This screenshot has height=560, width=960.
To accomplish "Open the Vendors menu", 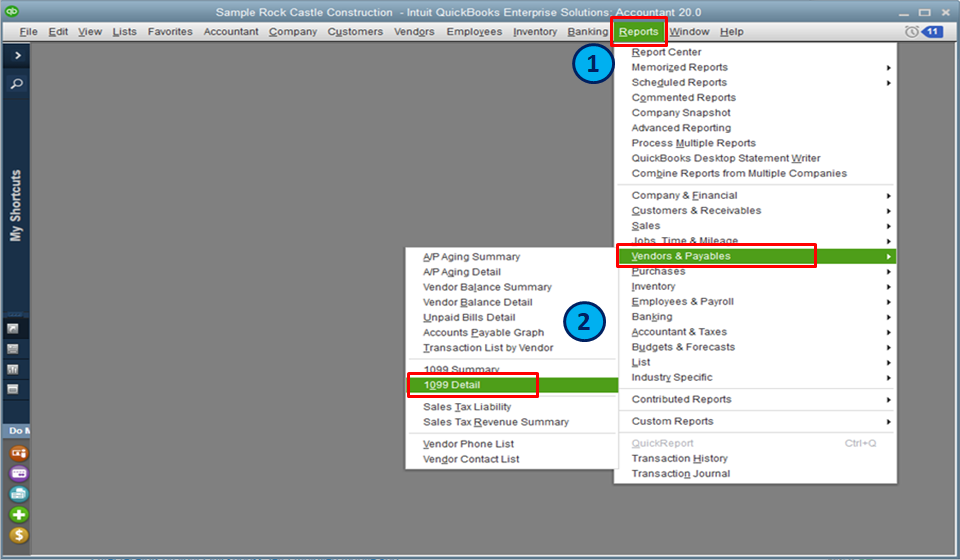I will pos(414,32).
